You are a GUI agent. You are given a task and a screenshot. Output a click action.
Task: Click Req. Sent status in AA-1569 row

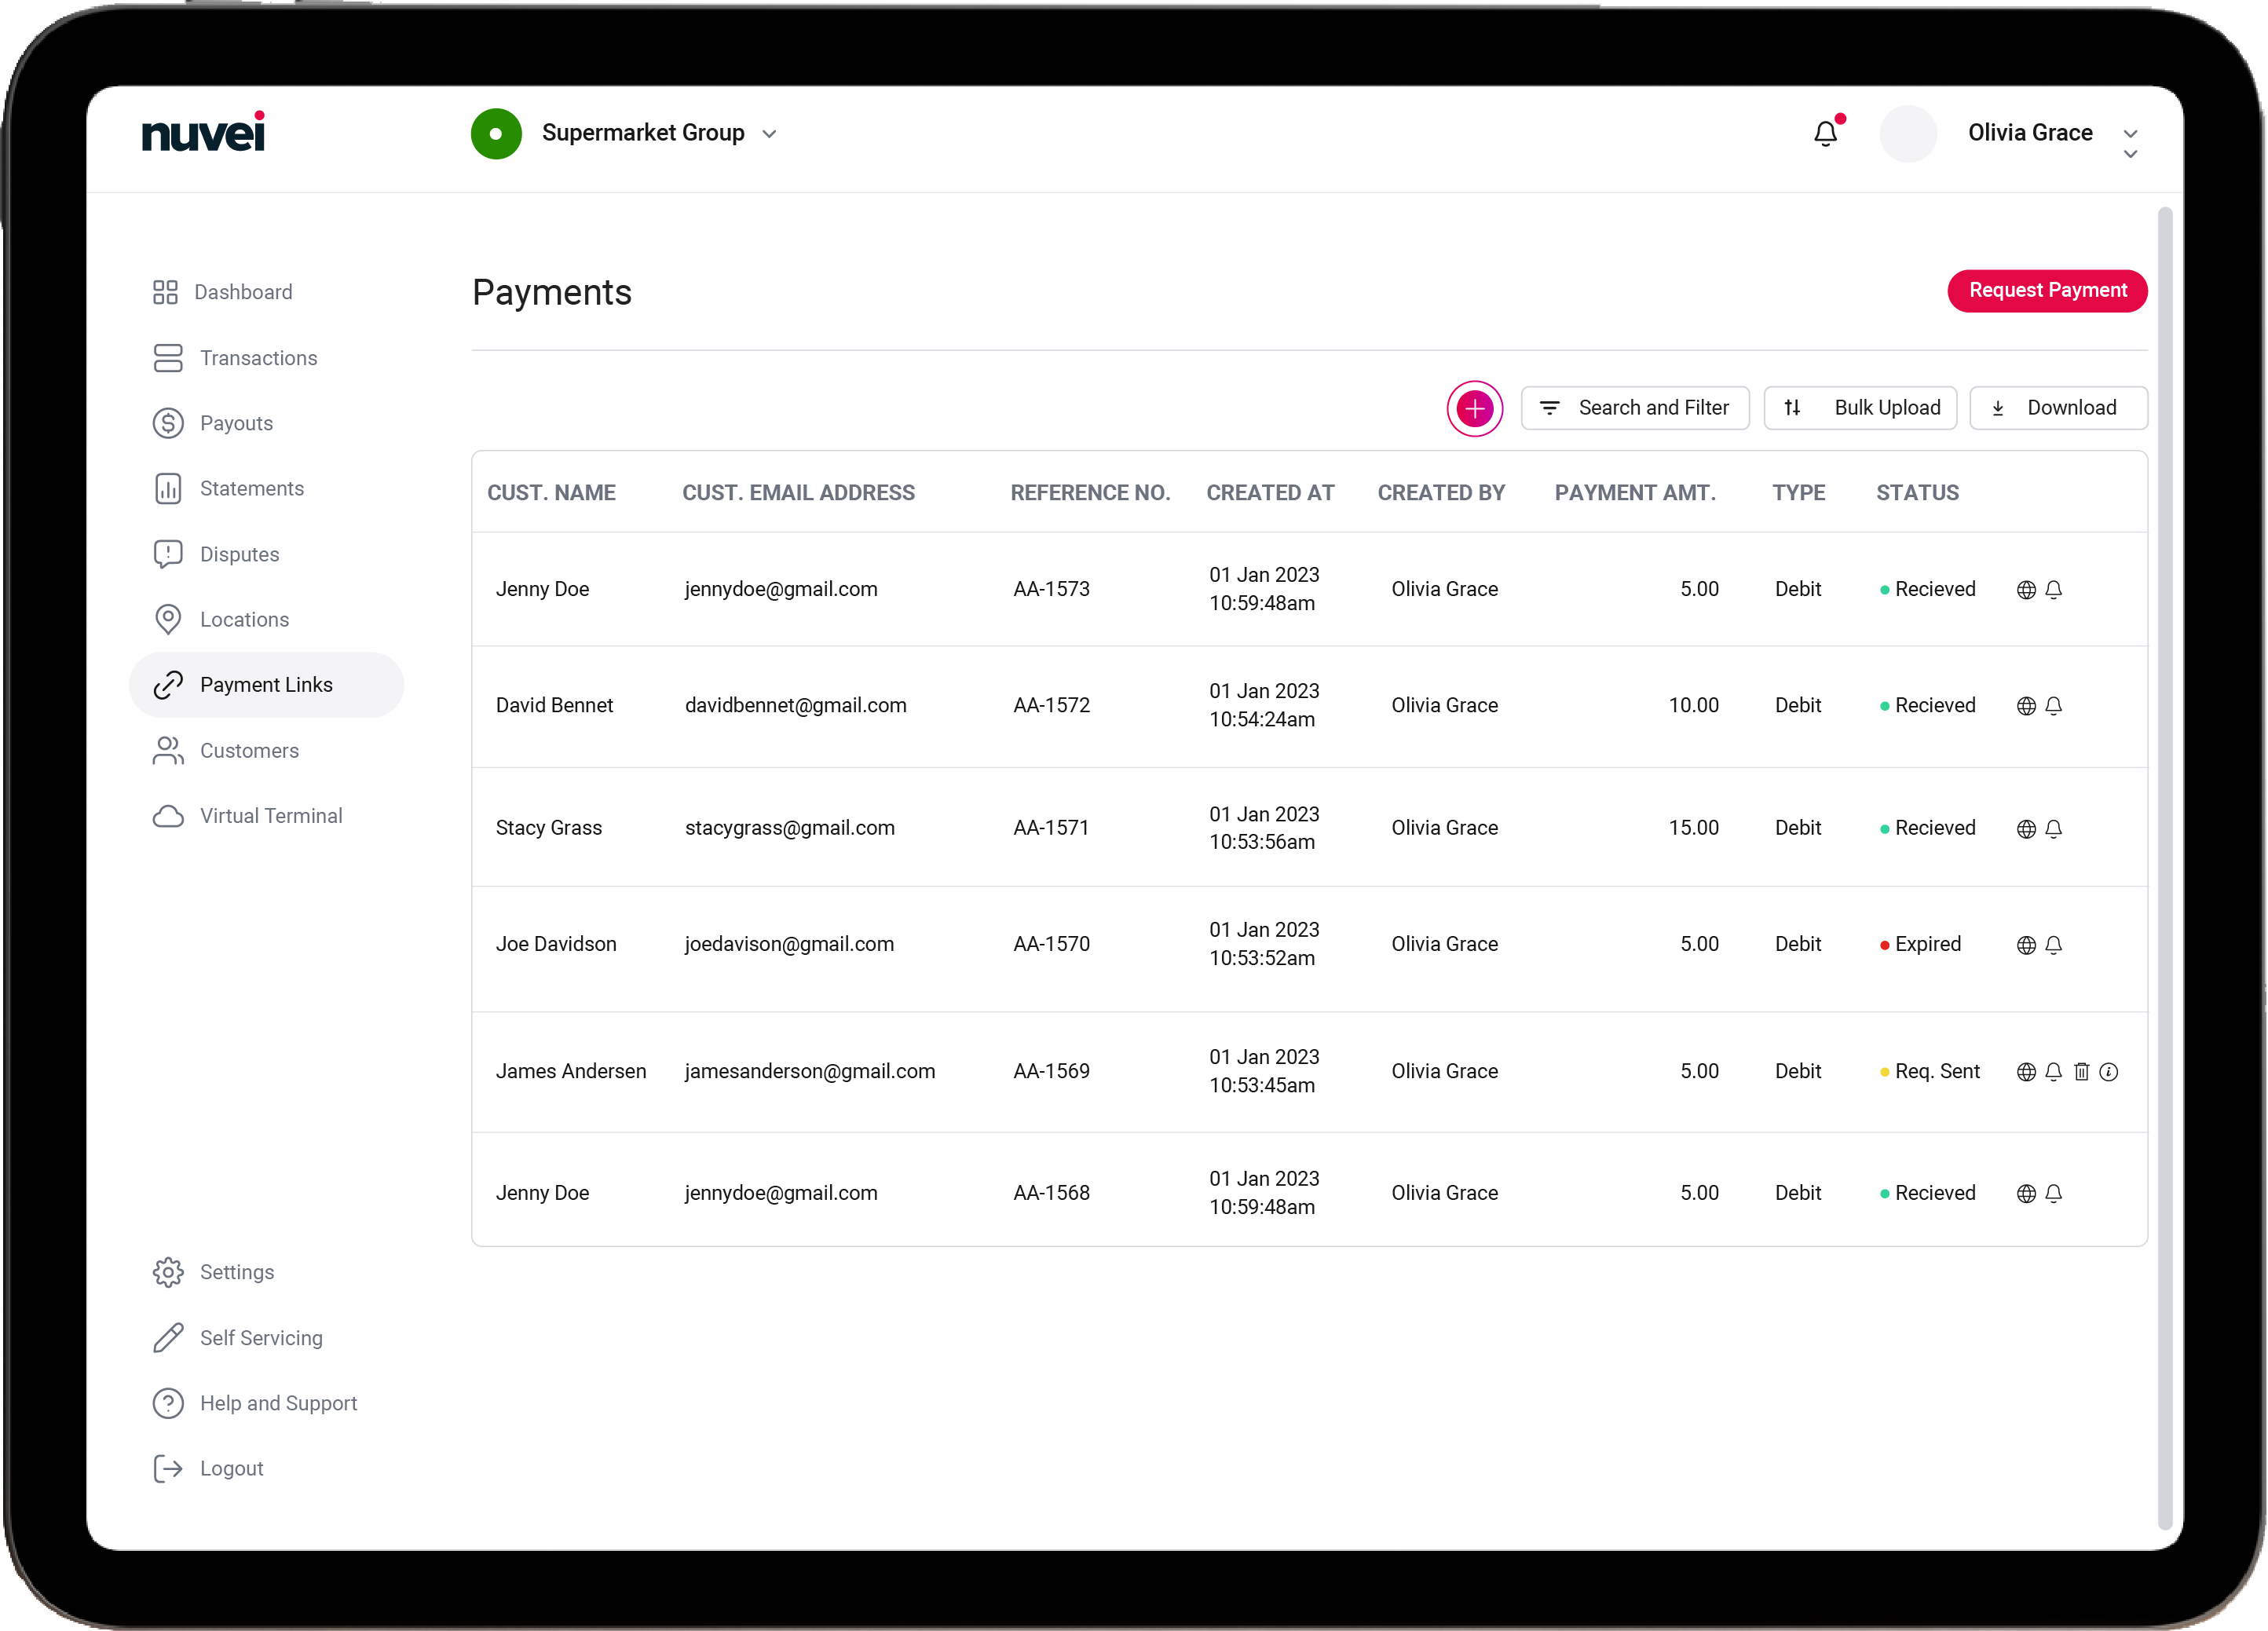tap(1929, 1072)
